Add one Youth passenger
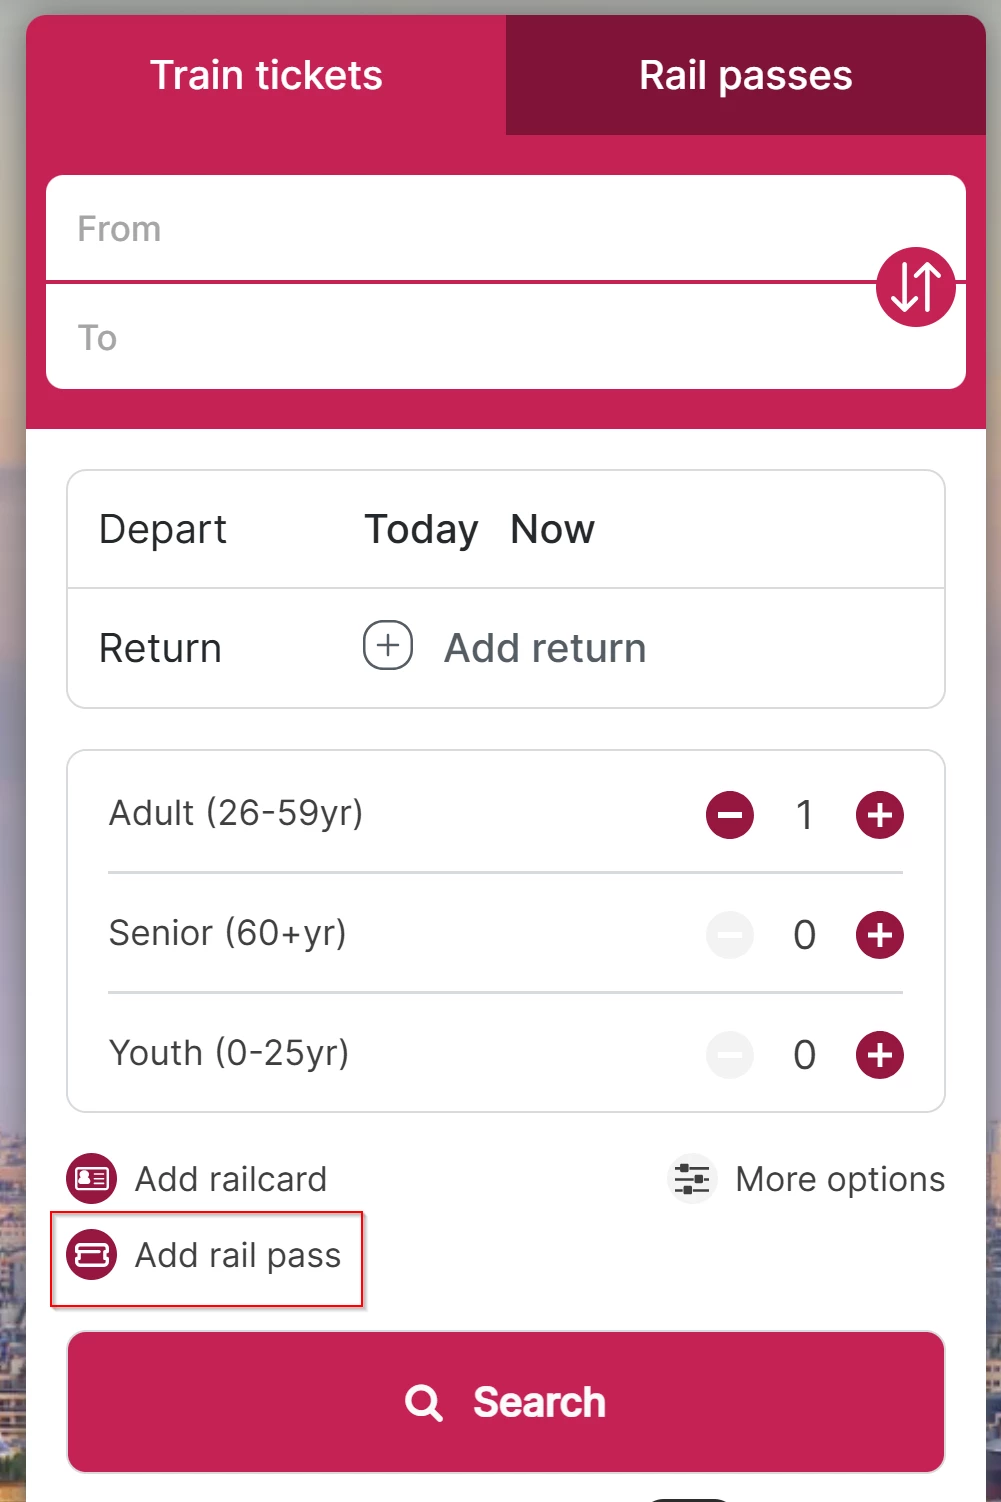Image resolution: width=1001 pixels, height=1502 pixels. click(x=879, y=1055)
